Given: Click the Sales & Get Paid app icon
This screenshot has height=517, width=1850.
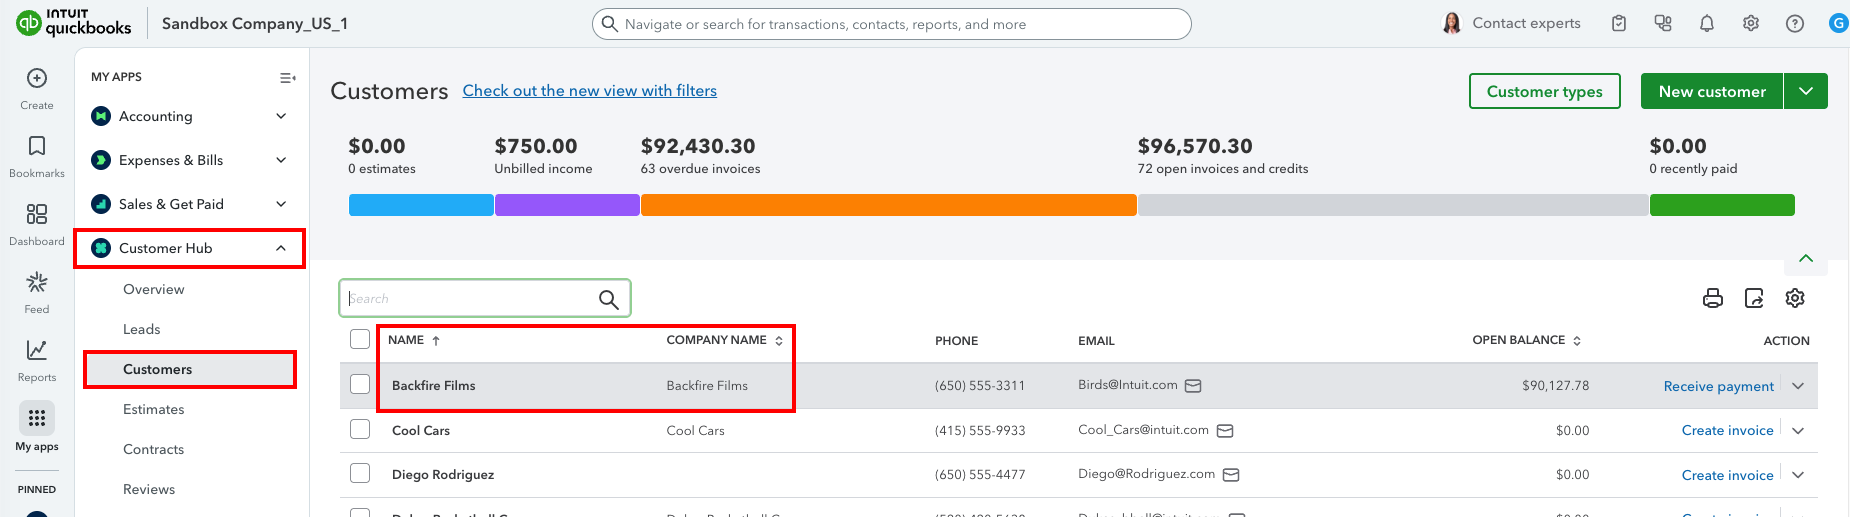Looking at the screenshot, I should [x=101, y=204].
